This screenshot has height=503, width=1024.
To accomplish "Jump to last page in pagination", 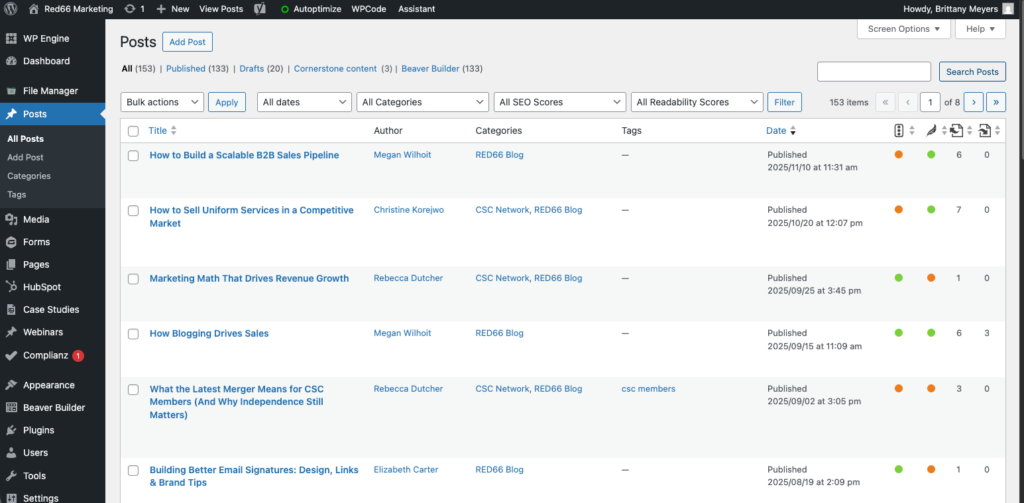I will pyautogui.click(x=995, y=102).
